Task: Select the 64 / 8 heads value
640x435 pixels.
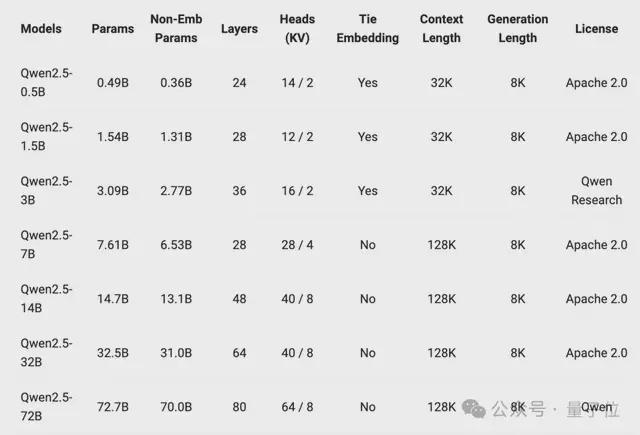Action: [x=297, y=407]
